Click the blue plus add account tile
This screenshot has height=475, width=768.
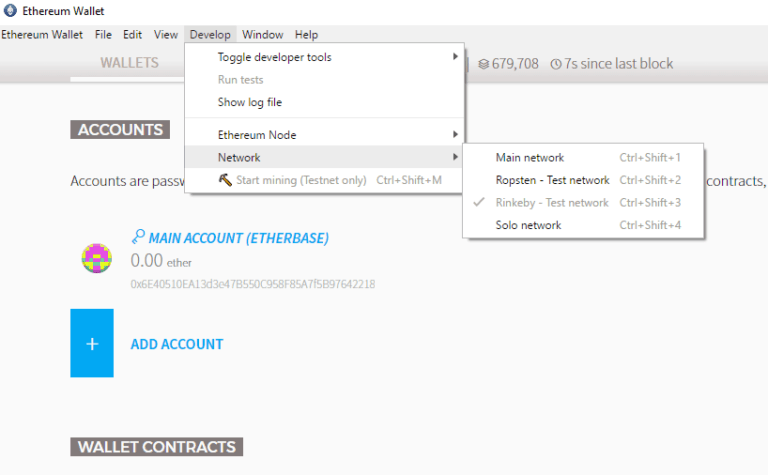click(x=92, y=343)
